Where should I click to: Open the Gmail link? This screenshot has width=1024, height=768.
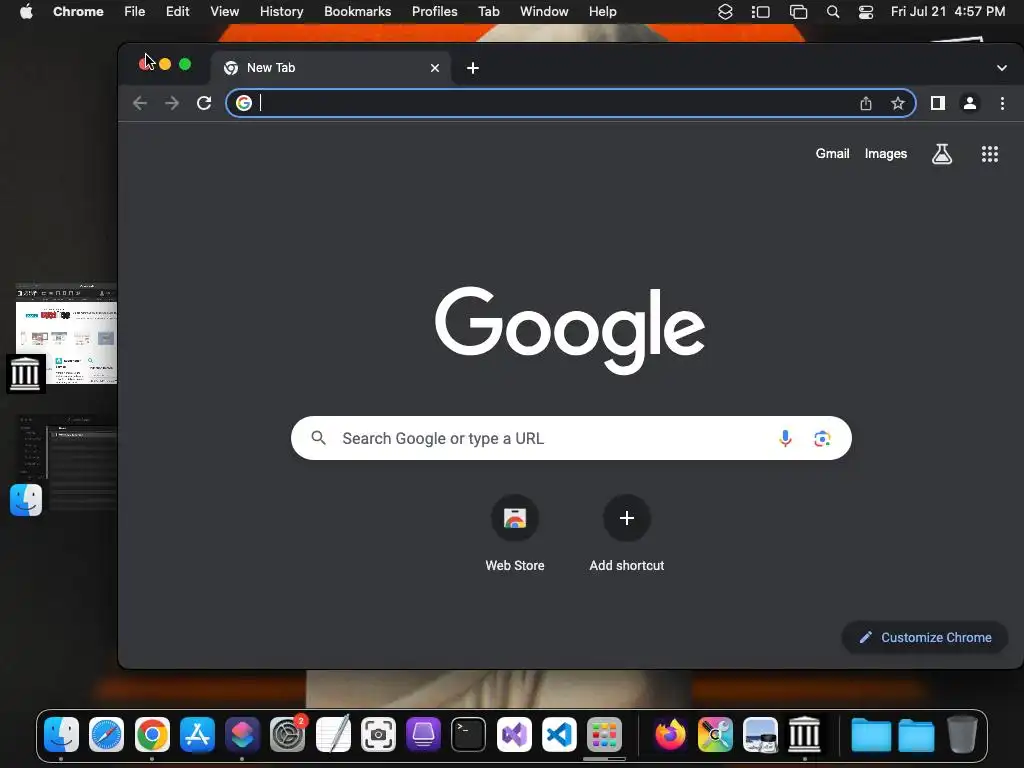click(833, 153)
